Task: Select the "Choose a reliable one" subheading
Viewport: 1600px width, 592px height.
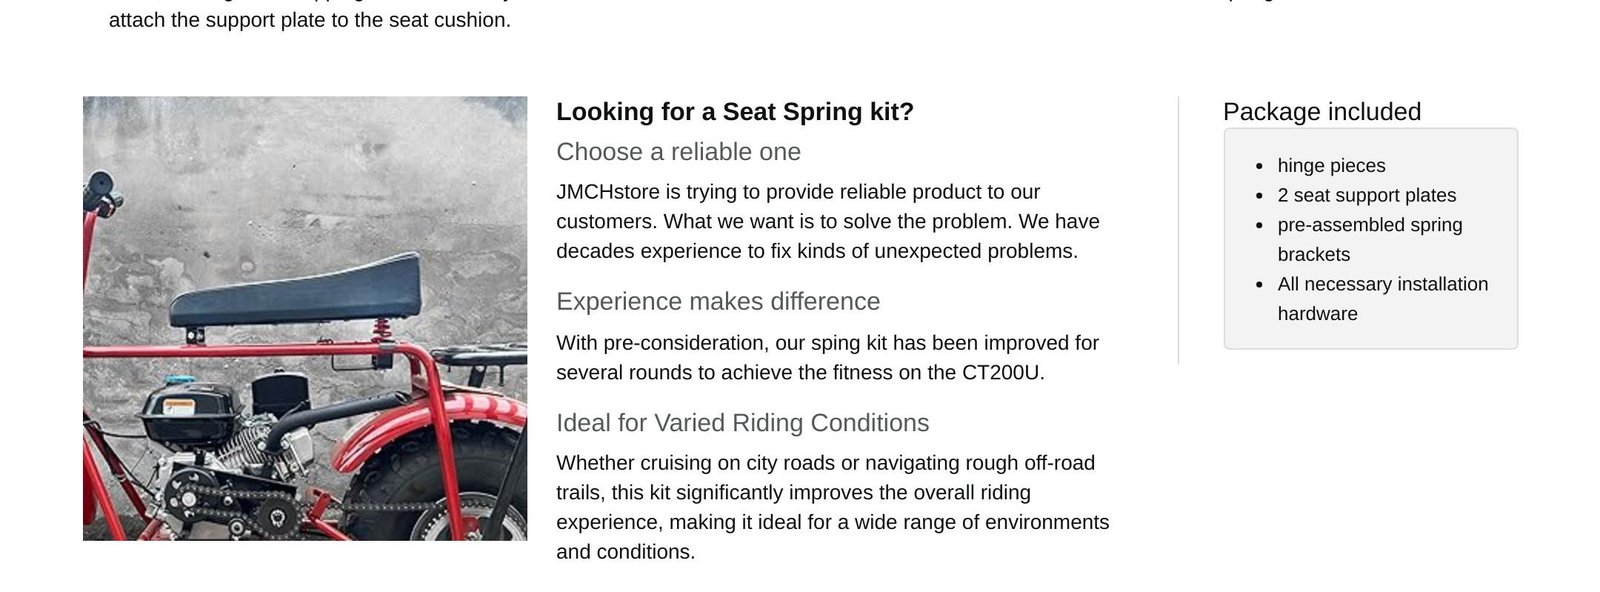Action: (x=678, y=152)
